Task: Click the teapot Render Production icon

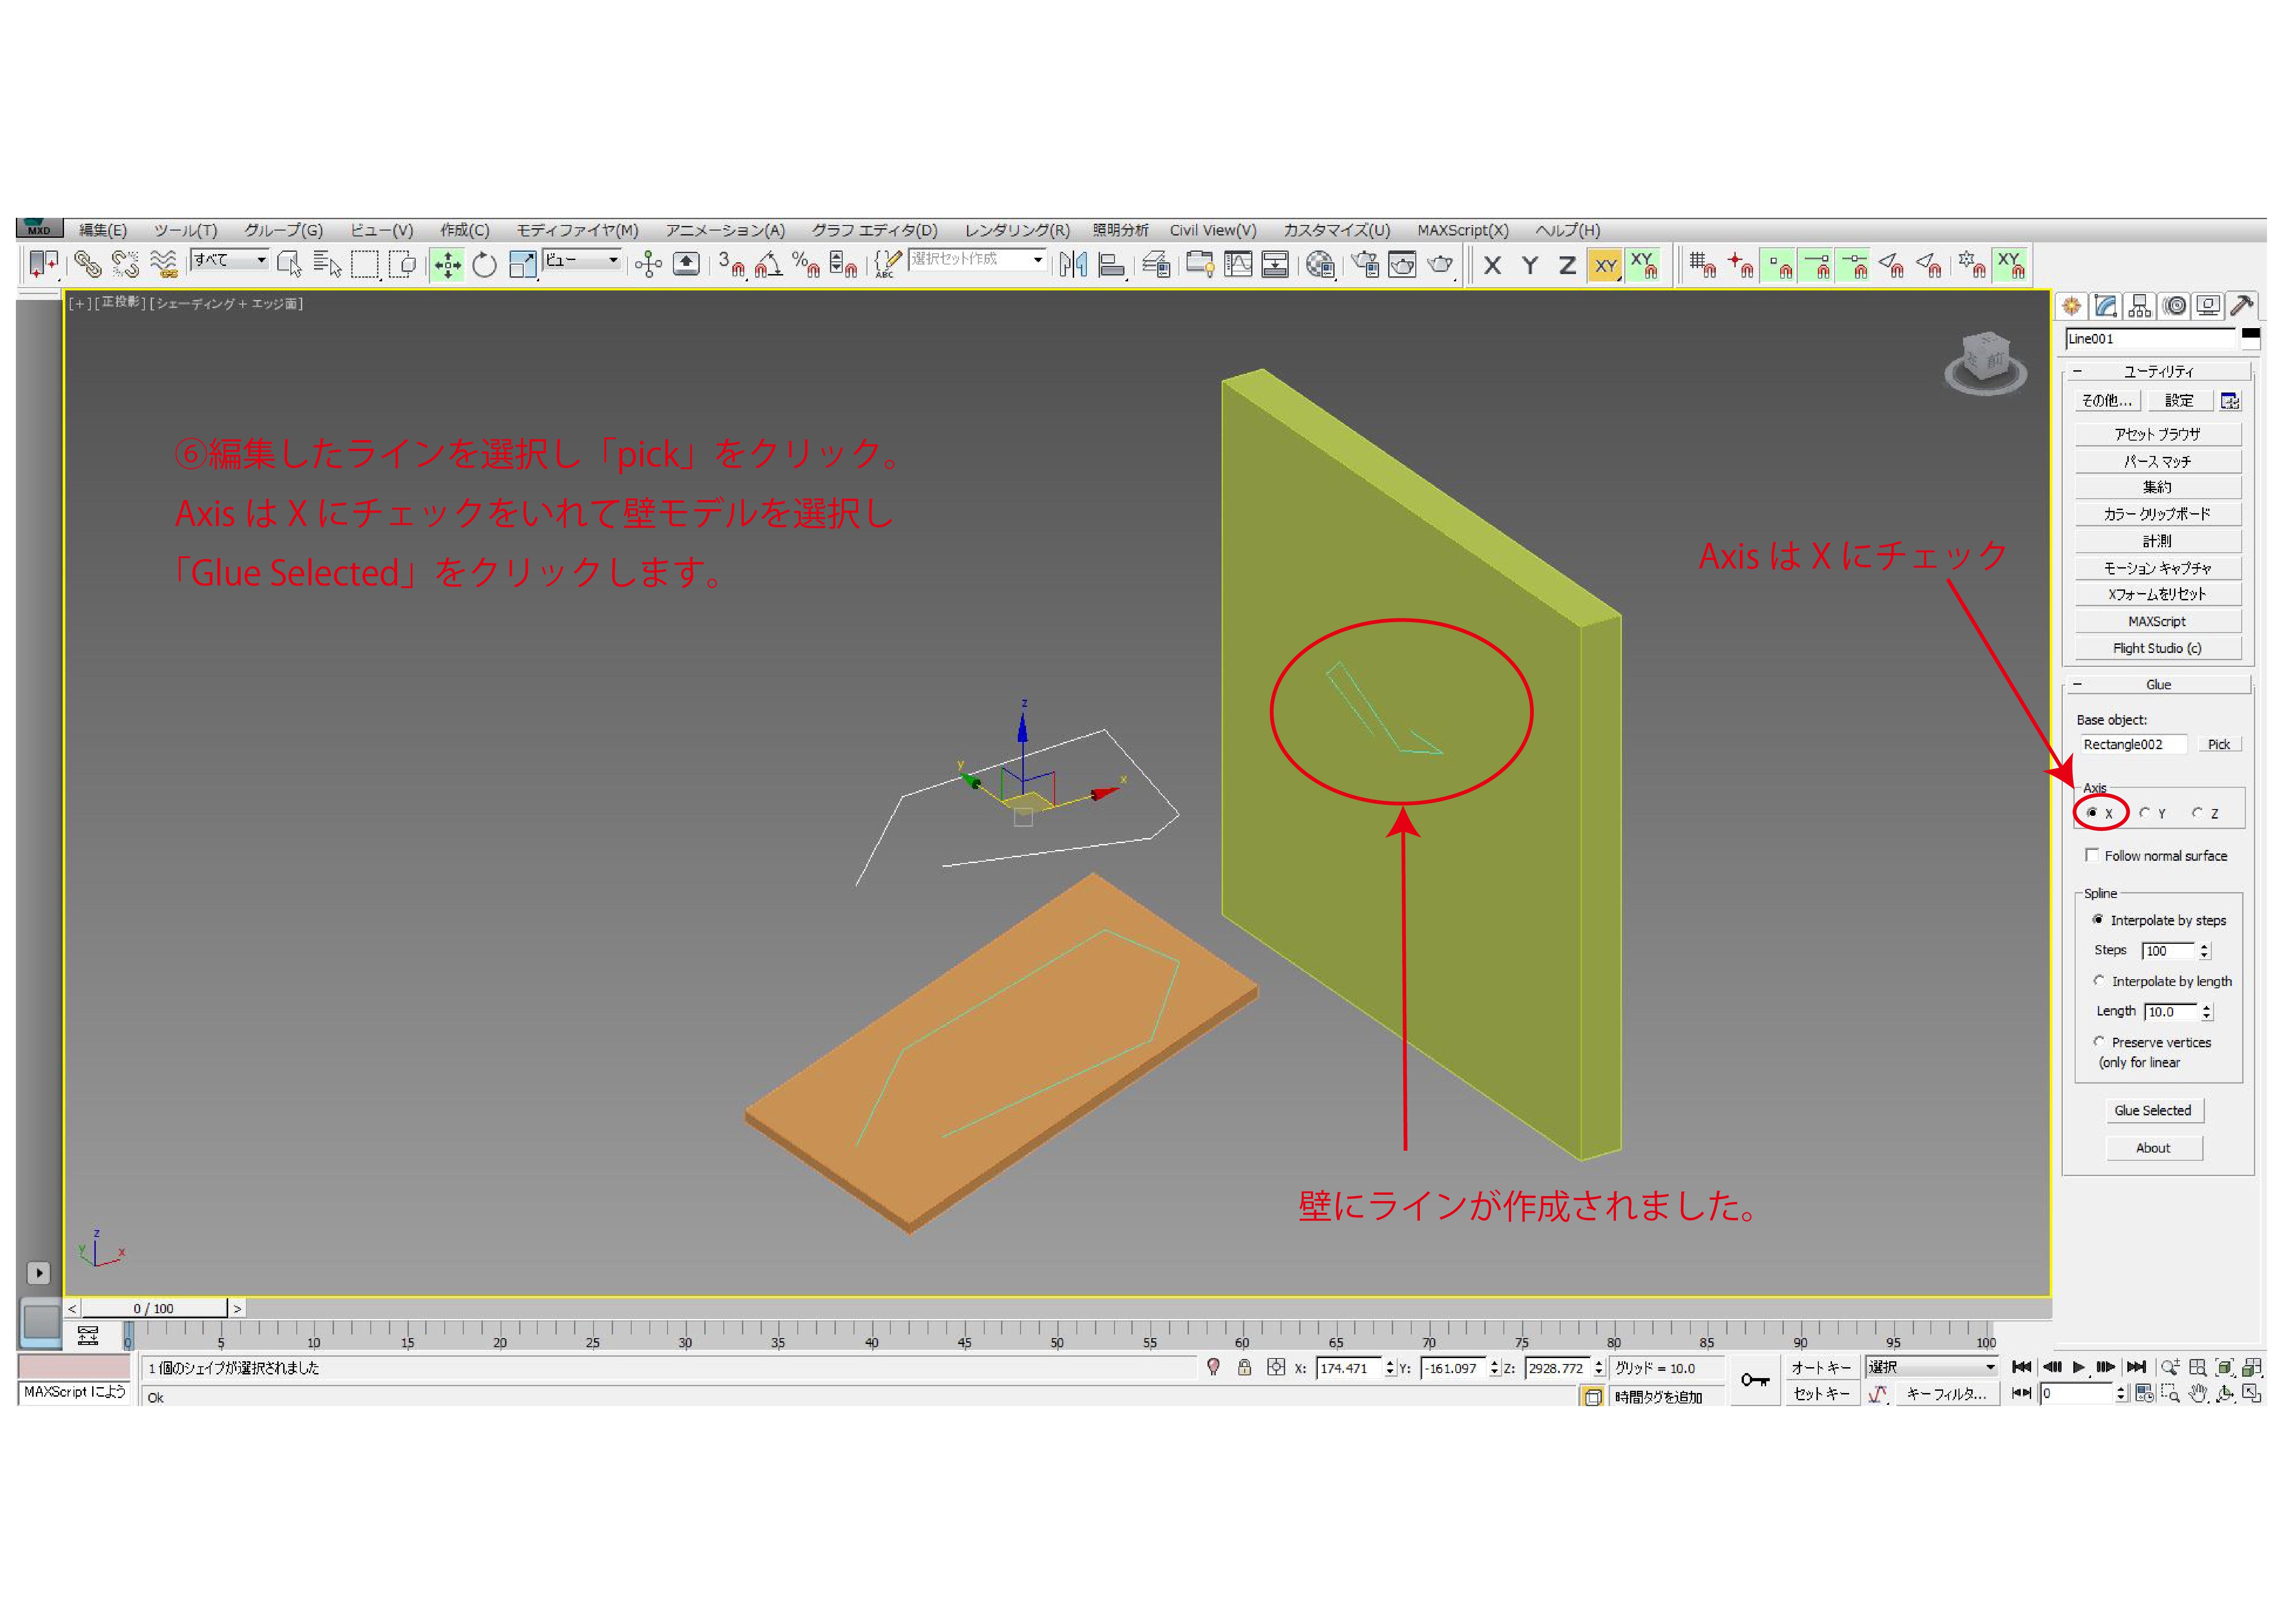Action: [x=1440, y=265]
